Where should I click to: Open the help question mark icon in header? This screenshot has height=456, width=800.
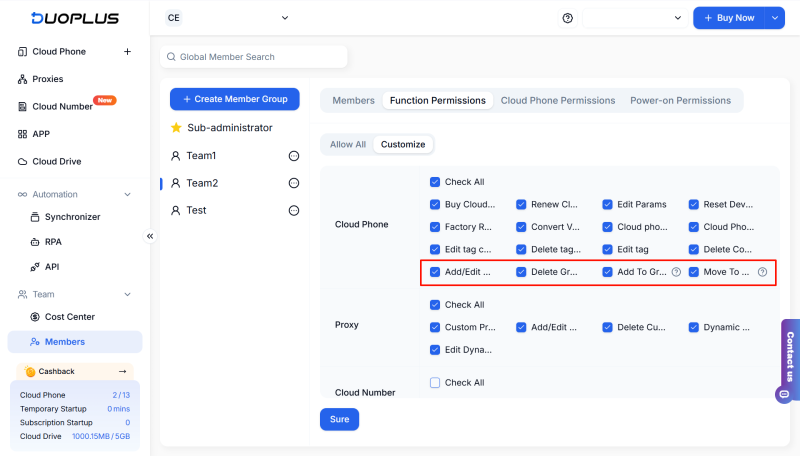(568, 18)
